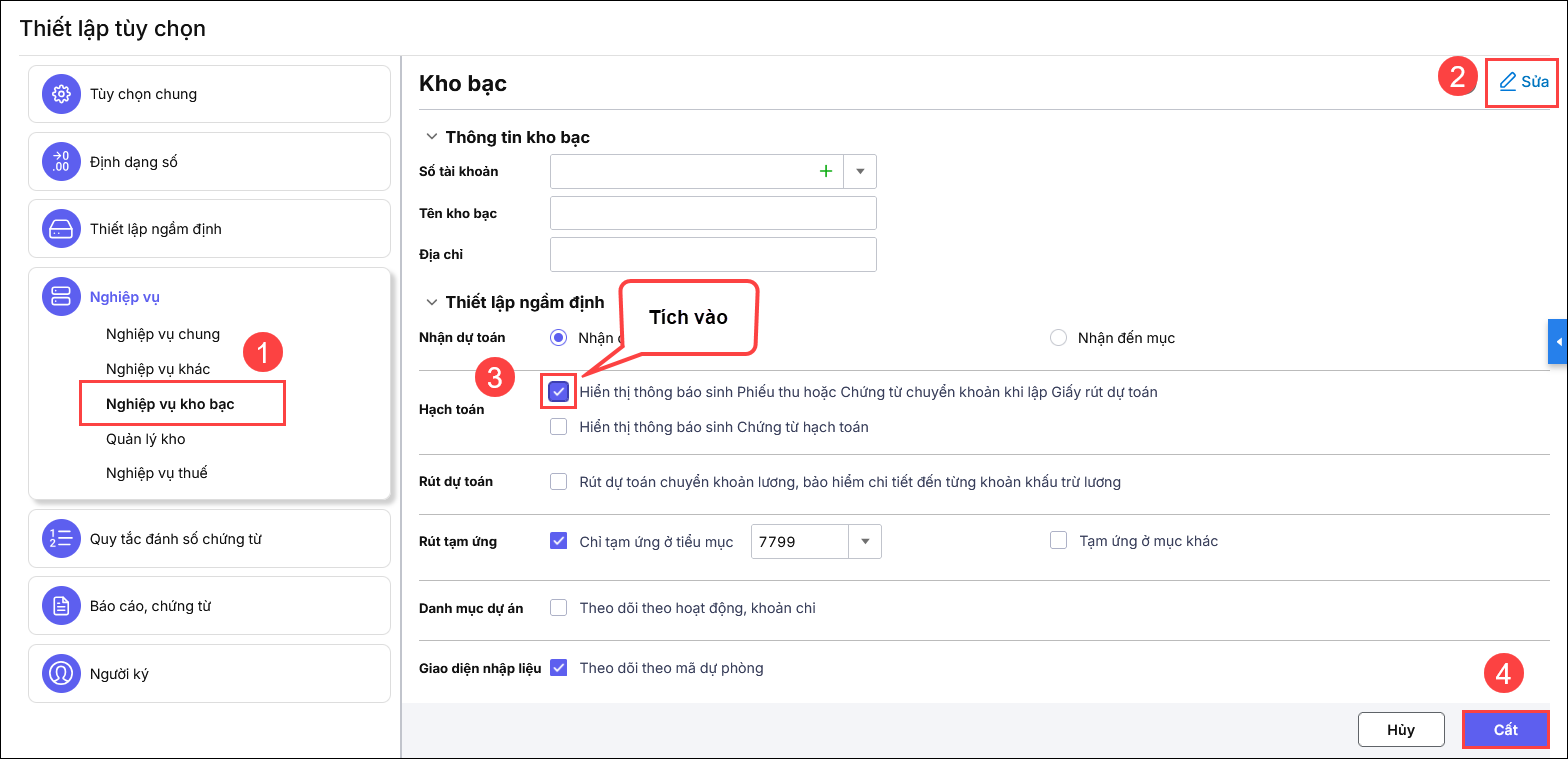The height and width of the screenshot is (759, 1568).
Task: Collapse the Thông tin kho bạc section
Action: pos(432,137)
